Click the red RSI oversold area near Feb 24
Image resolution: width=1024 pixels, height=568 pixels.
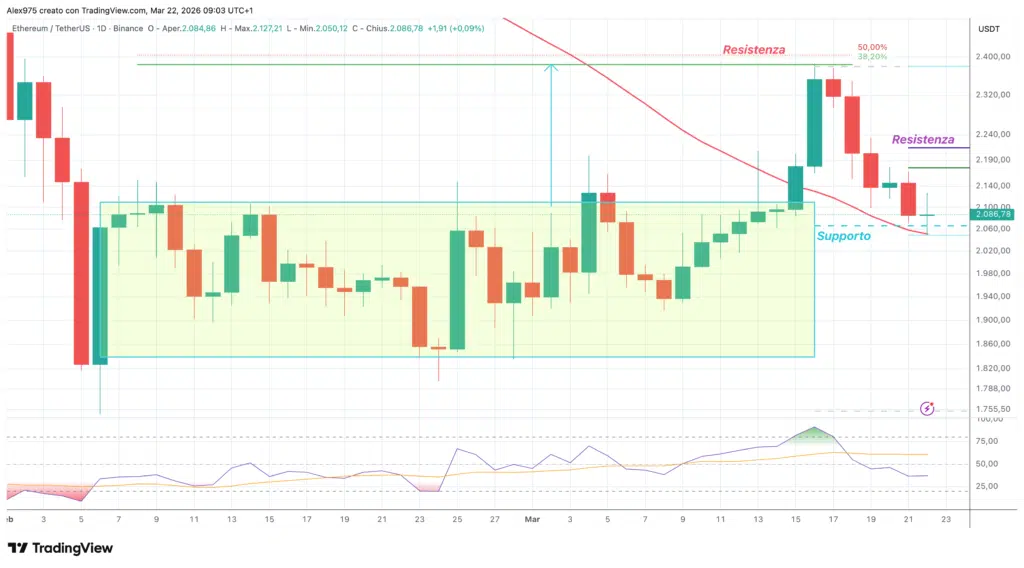tap(428, 486)
